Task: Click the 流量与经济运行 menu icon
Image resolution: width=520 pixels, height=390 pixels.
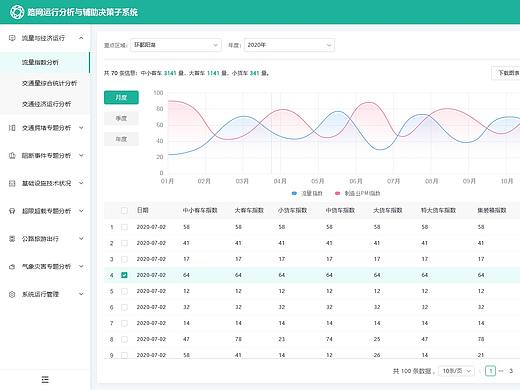Action: point(12,38)
